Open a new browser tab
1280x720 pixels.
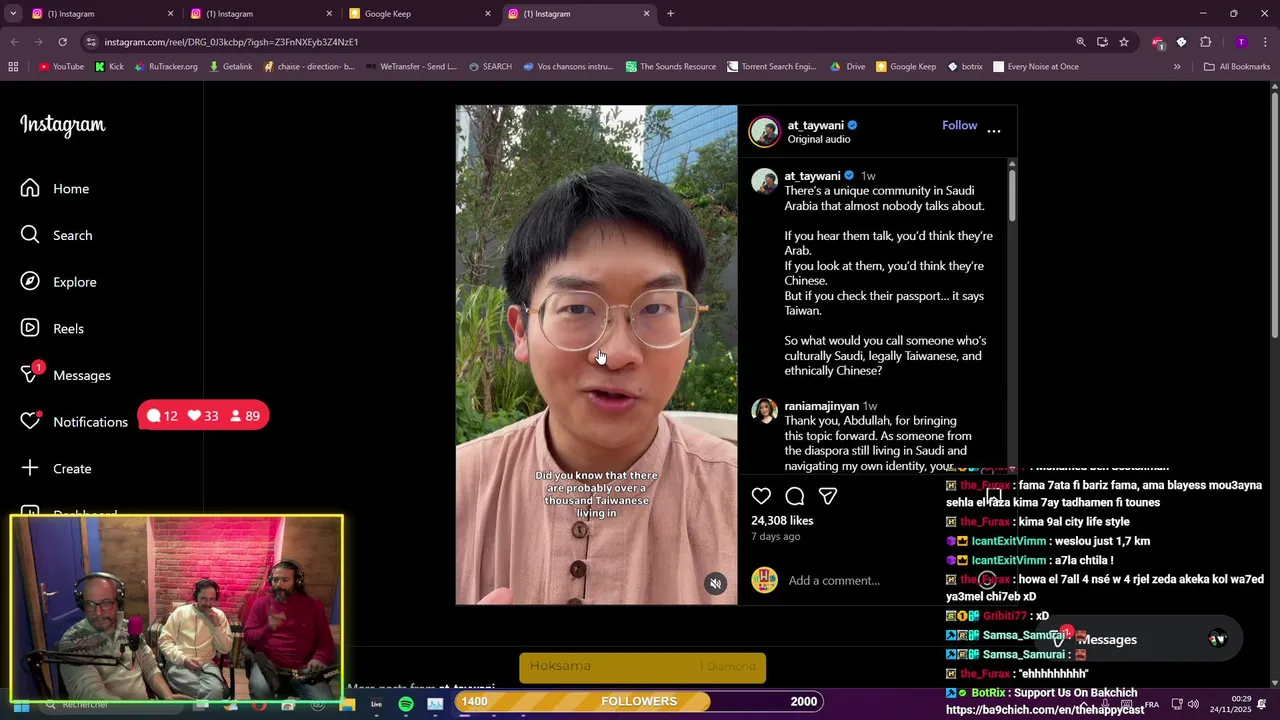[x=670, y=14]
